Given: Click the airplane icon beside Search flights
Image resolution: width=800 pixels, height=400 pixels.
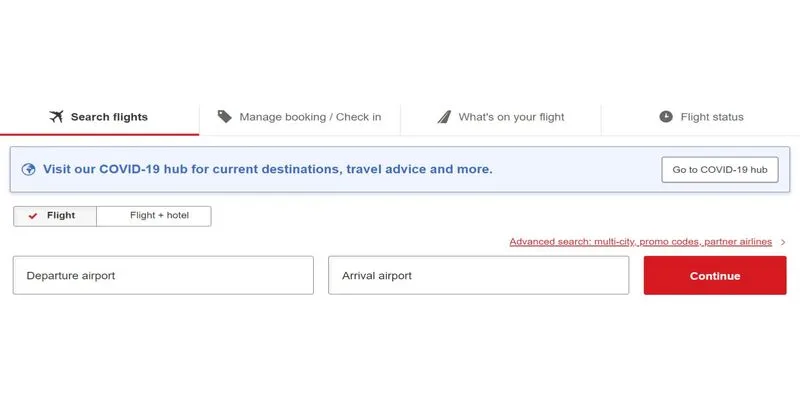Looking at the screenshot, I should [x=56, y=117].
